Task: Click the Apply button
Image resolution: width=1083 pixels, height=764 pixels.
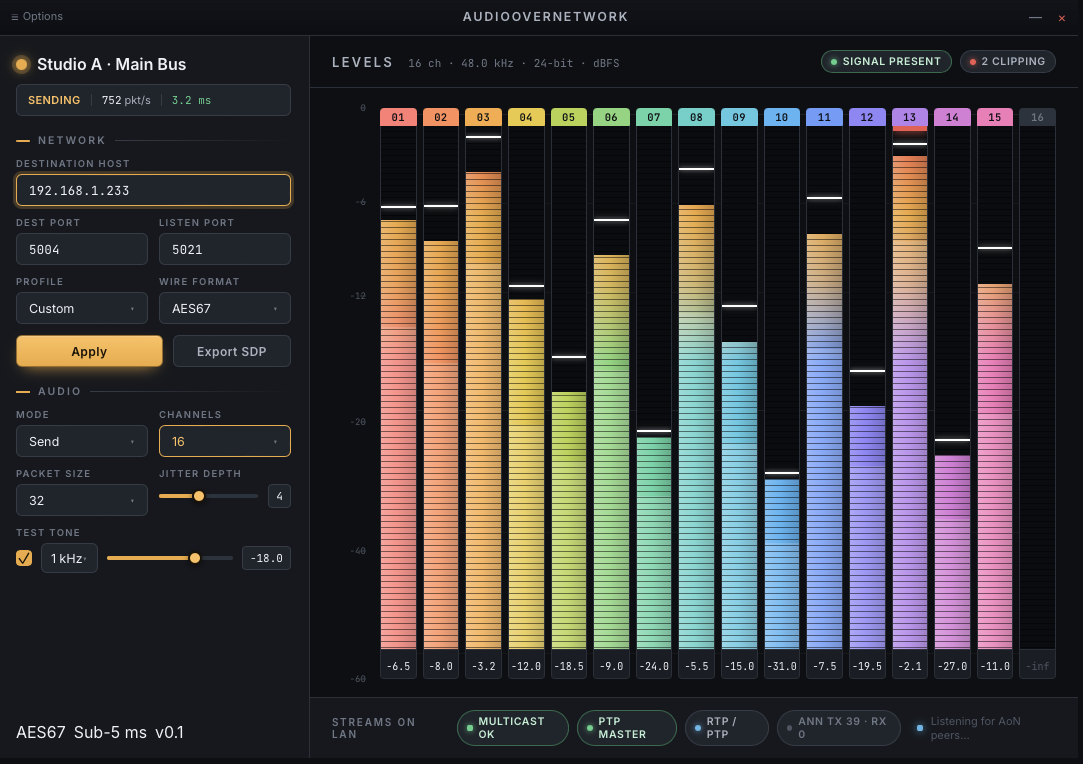Action: coord(89,351)
